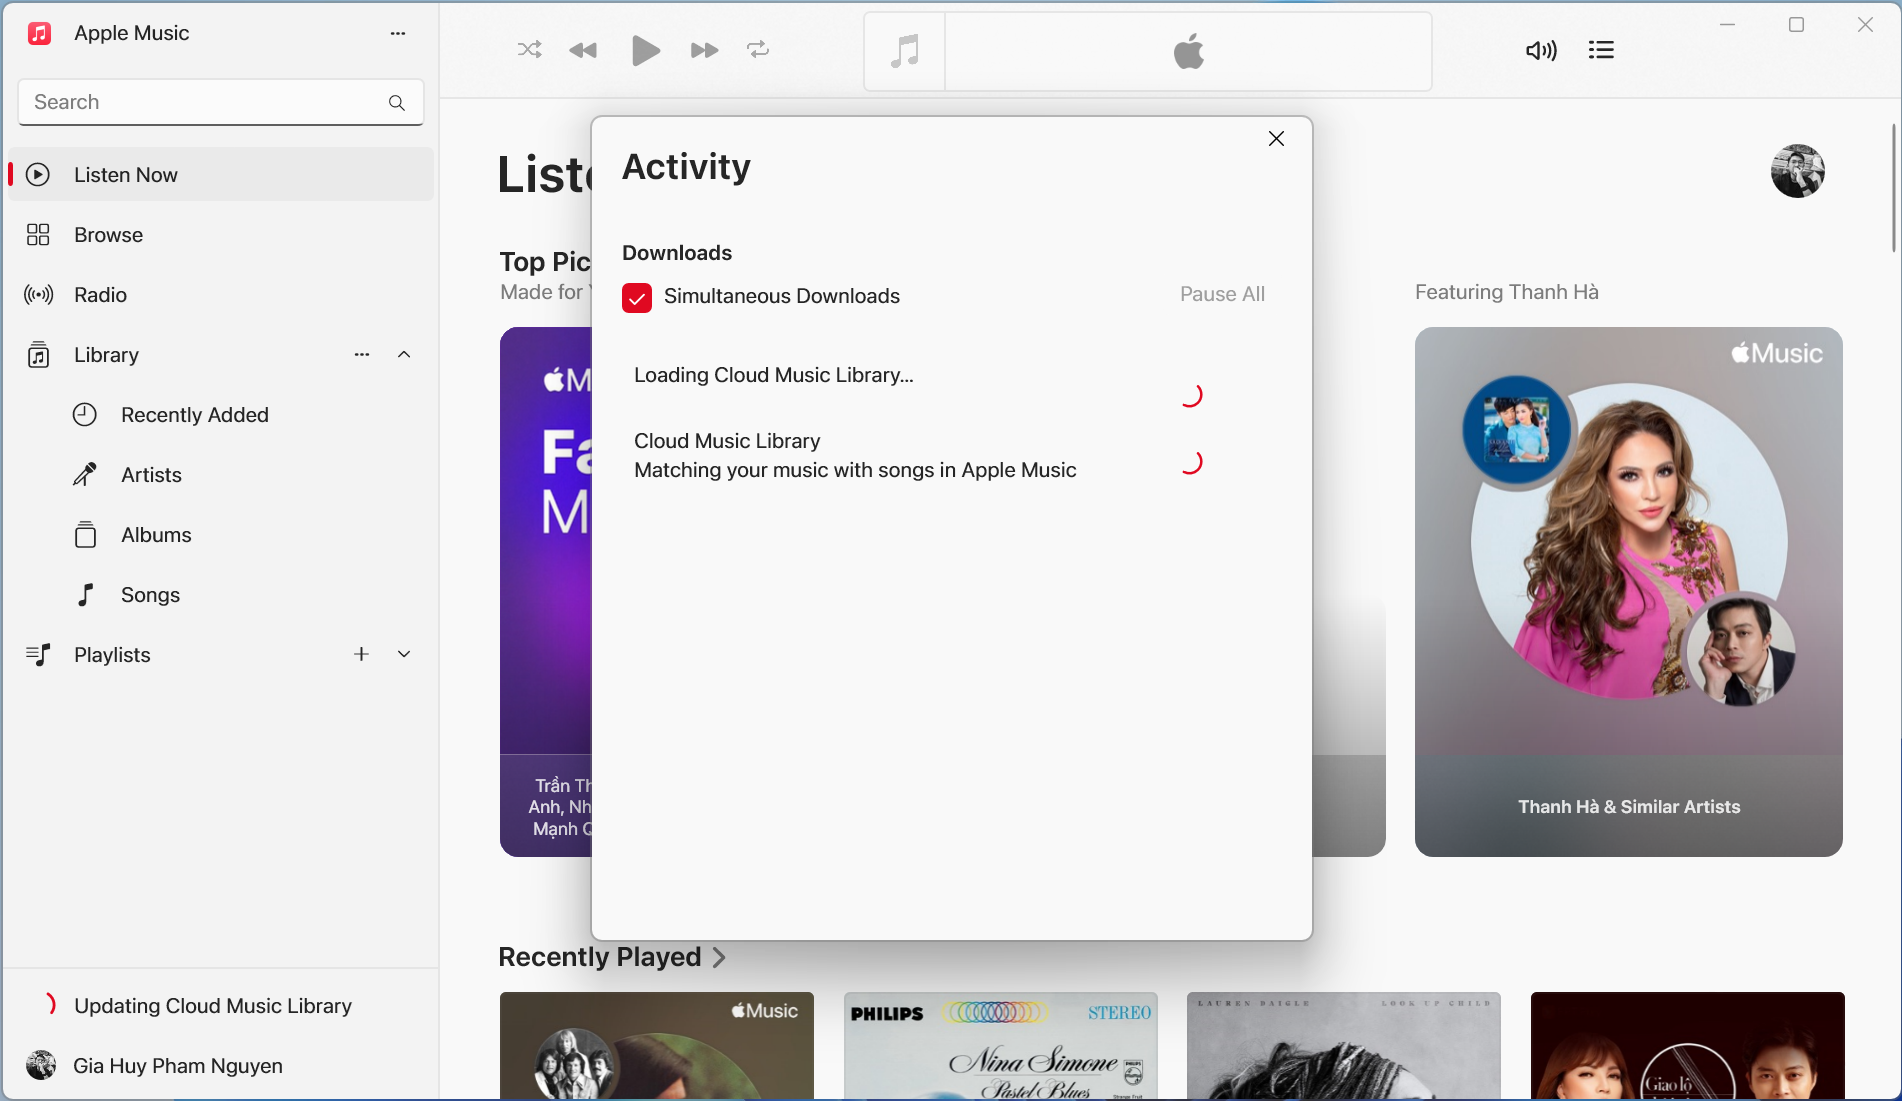Click the Playlists list-note icon
1902x1101 pixels.
[38, 655]
